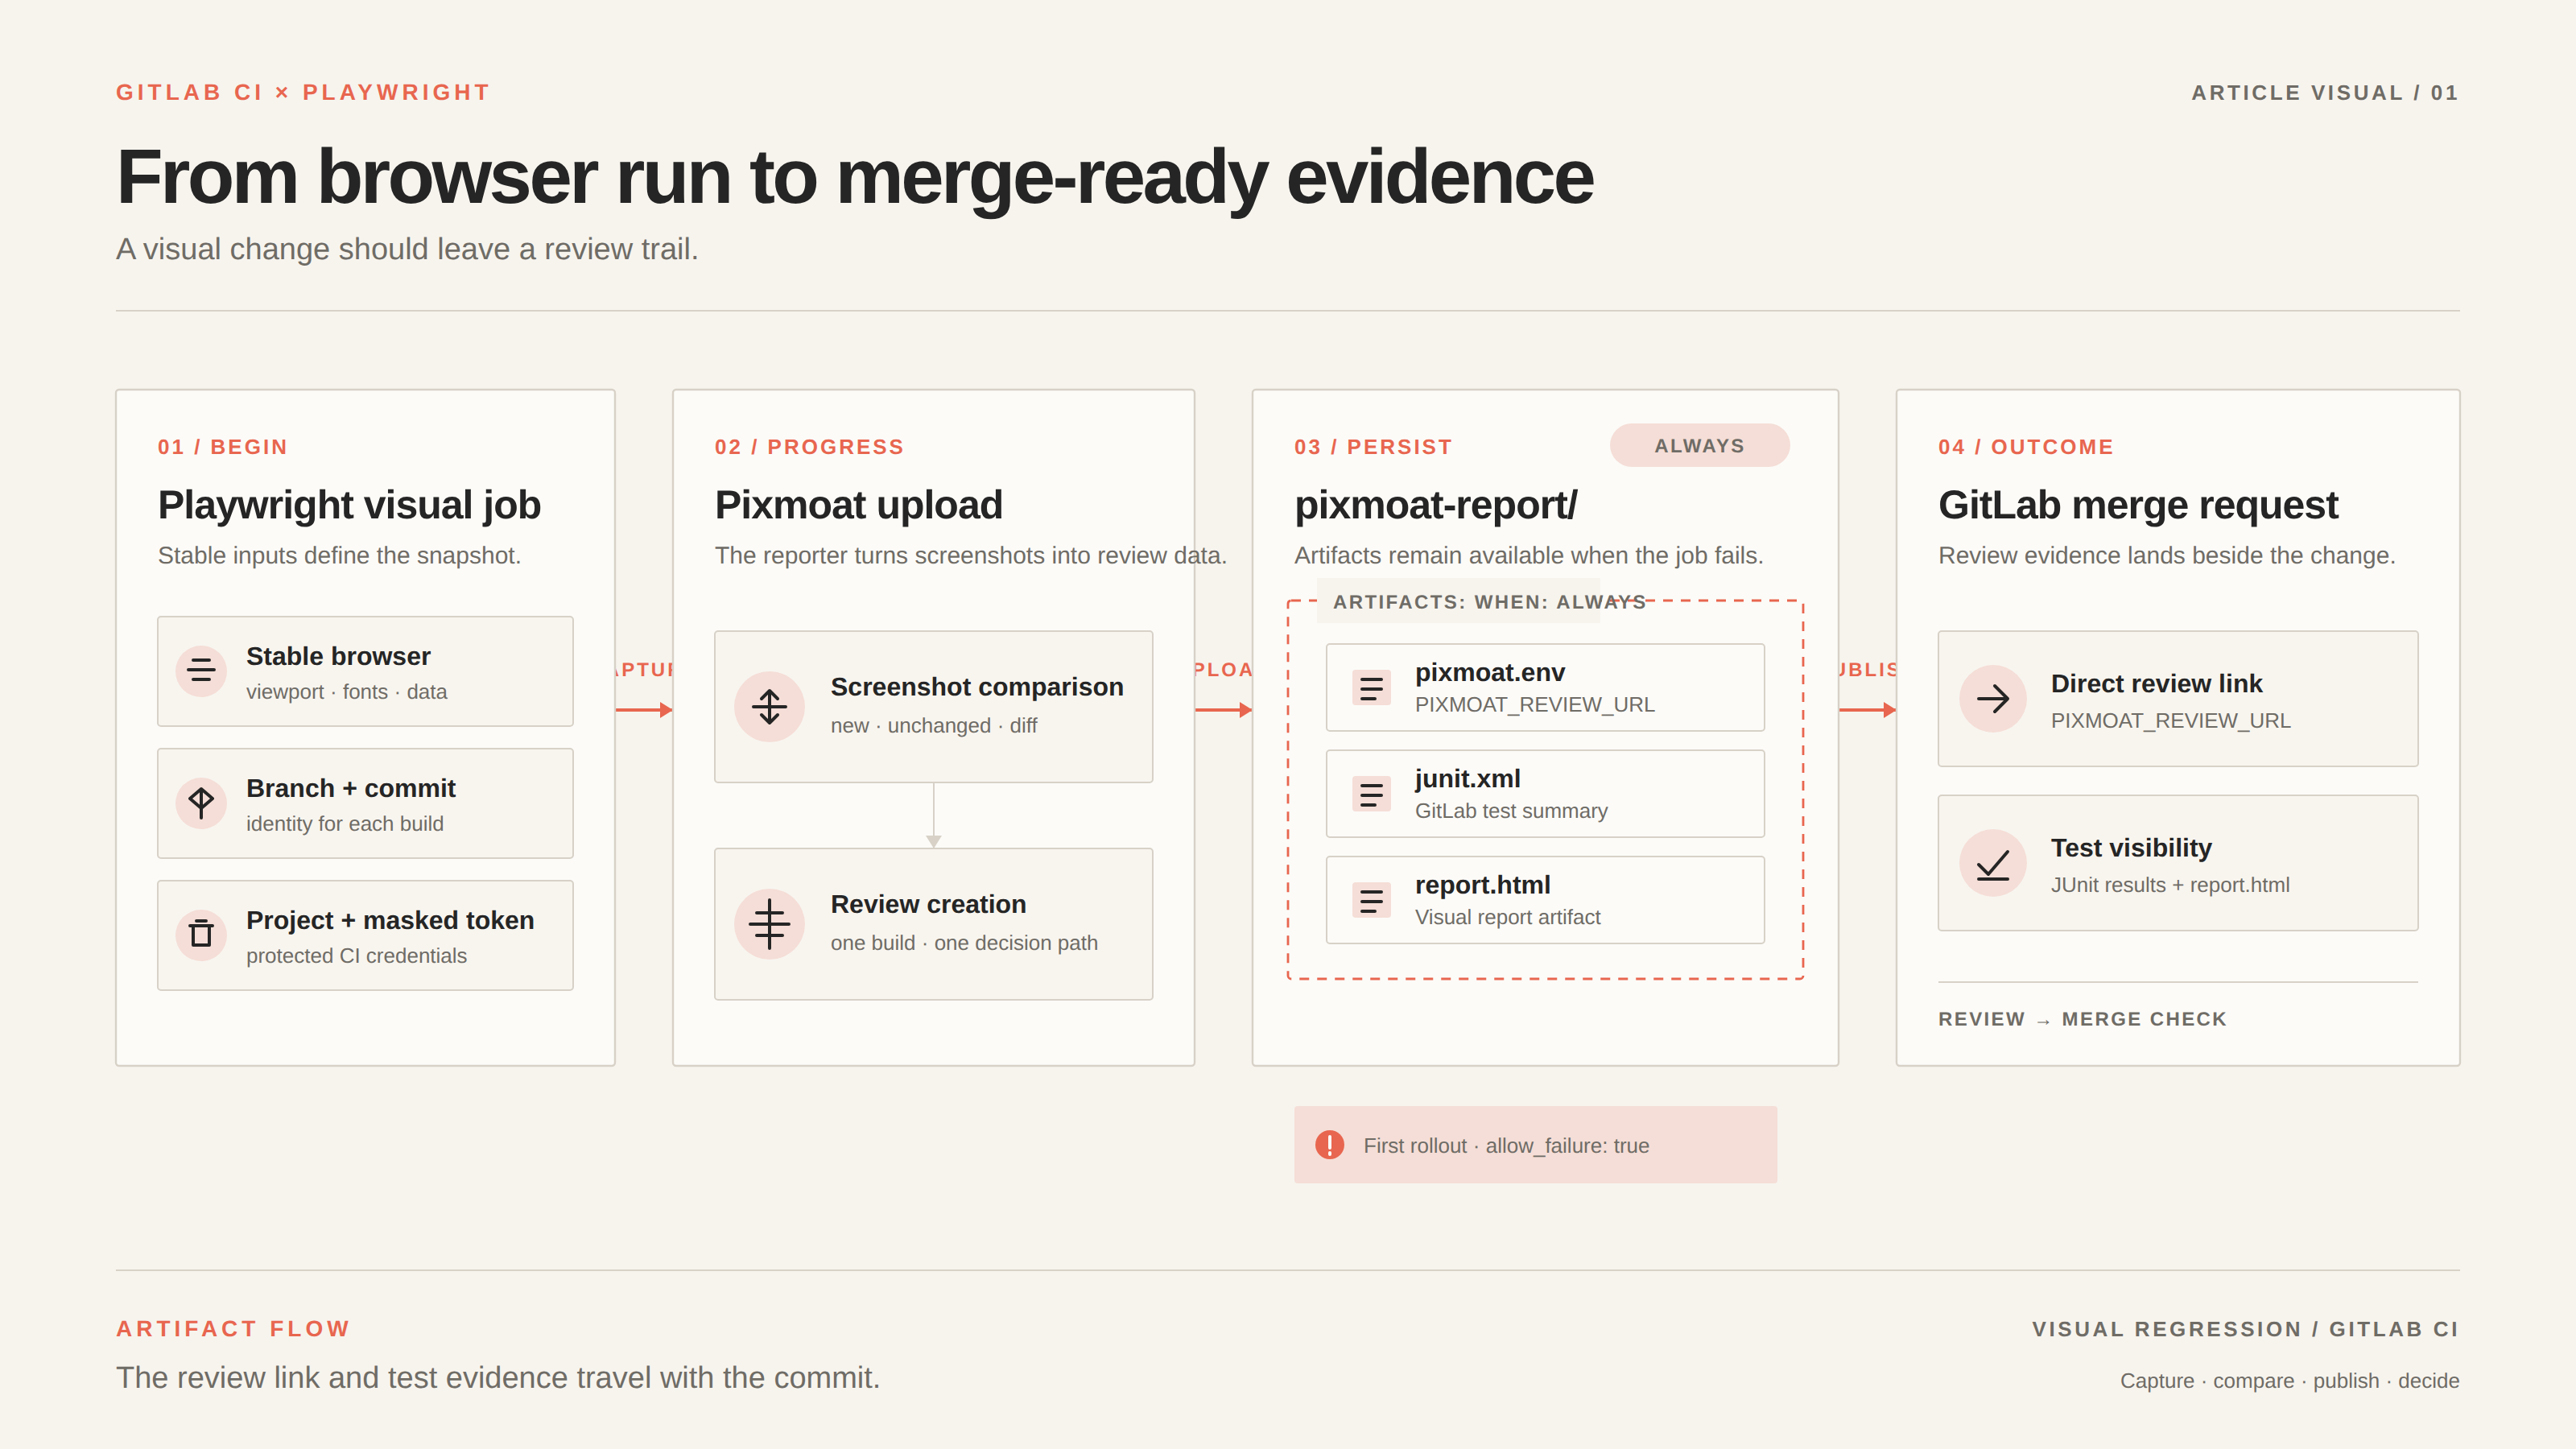This screenshot has height=1449, width=2576.
Task: Select the Project + masked token title
Action: (390, 920)
